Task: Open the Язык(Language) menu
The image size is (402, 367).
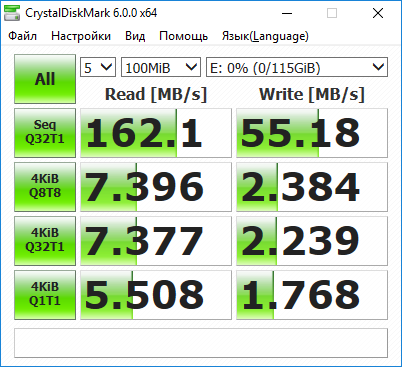Action: point(265,36)
